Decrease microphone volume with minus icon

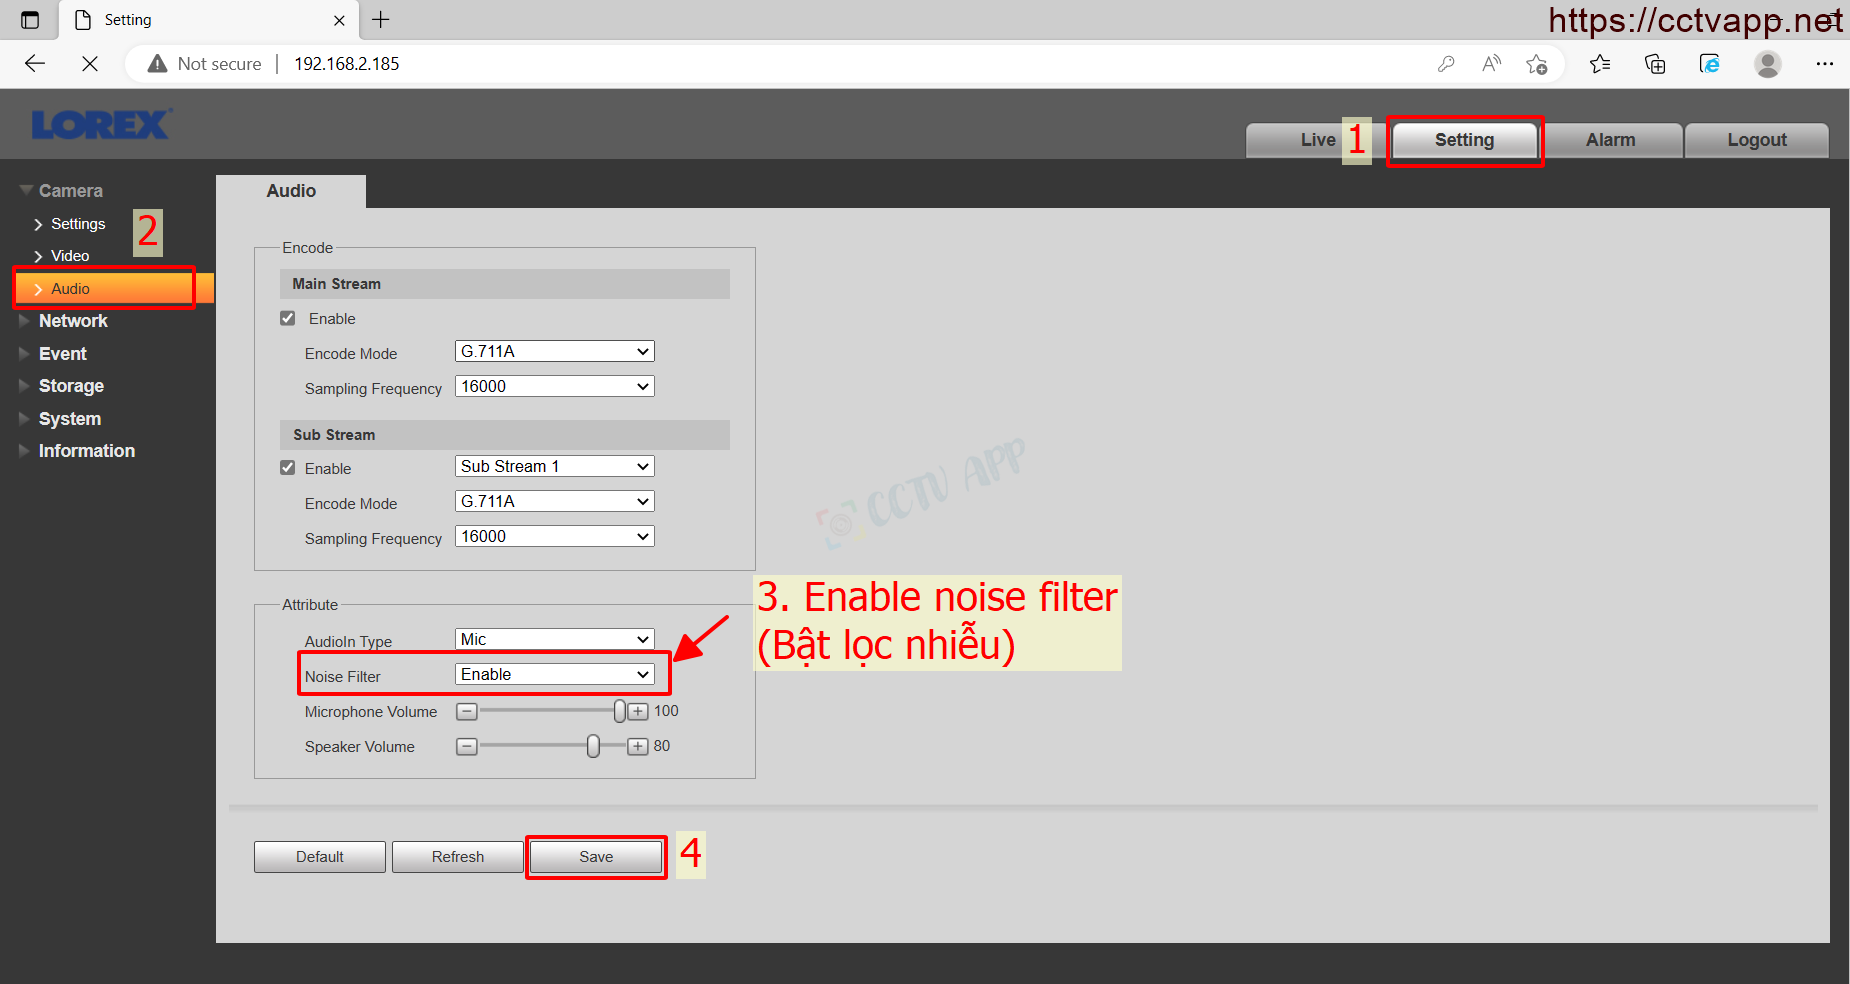click(467, 712)
